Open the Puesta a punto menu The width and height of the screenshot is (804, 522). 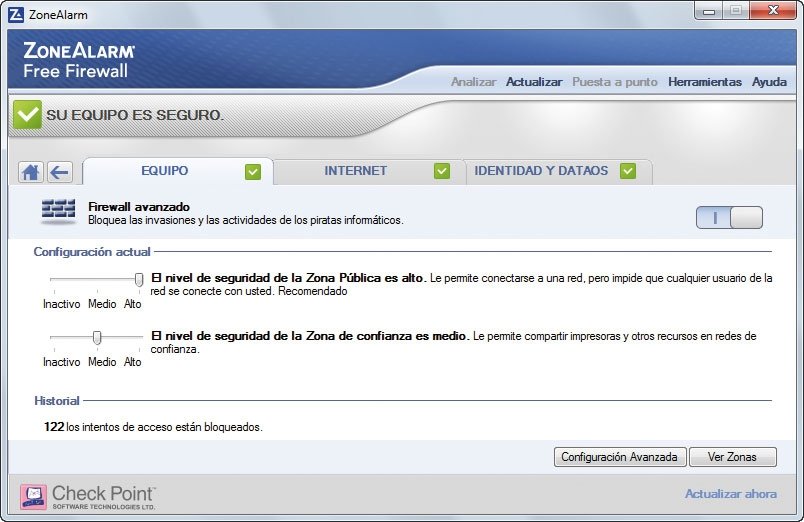tap(615, 82)
